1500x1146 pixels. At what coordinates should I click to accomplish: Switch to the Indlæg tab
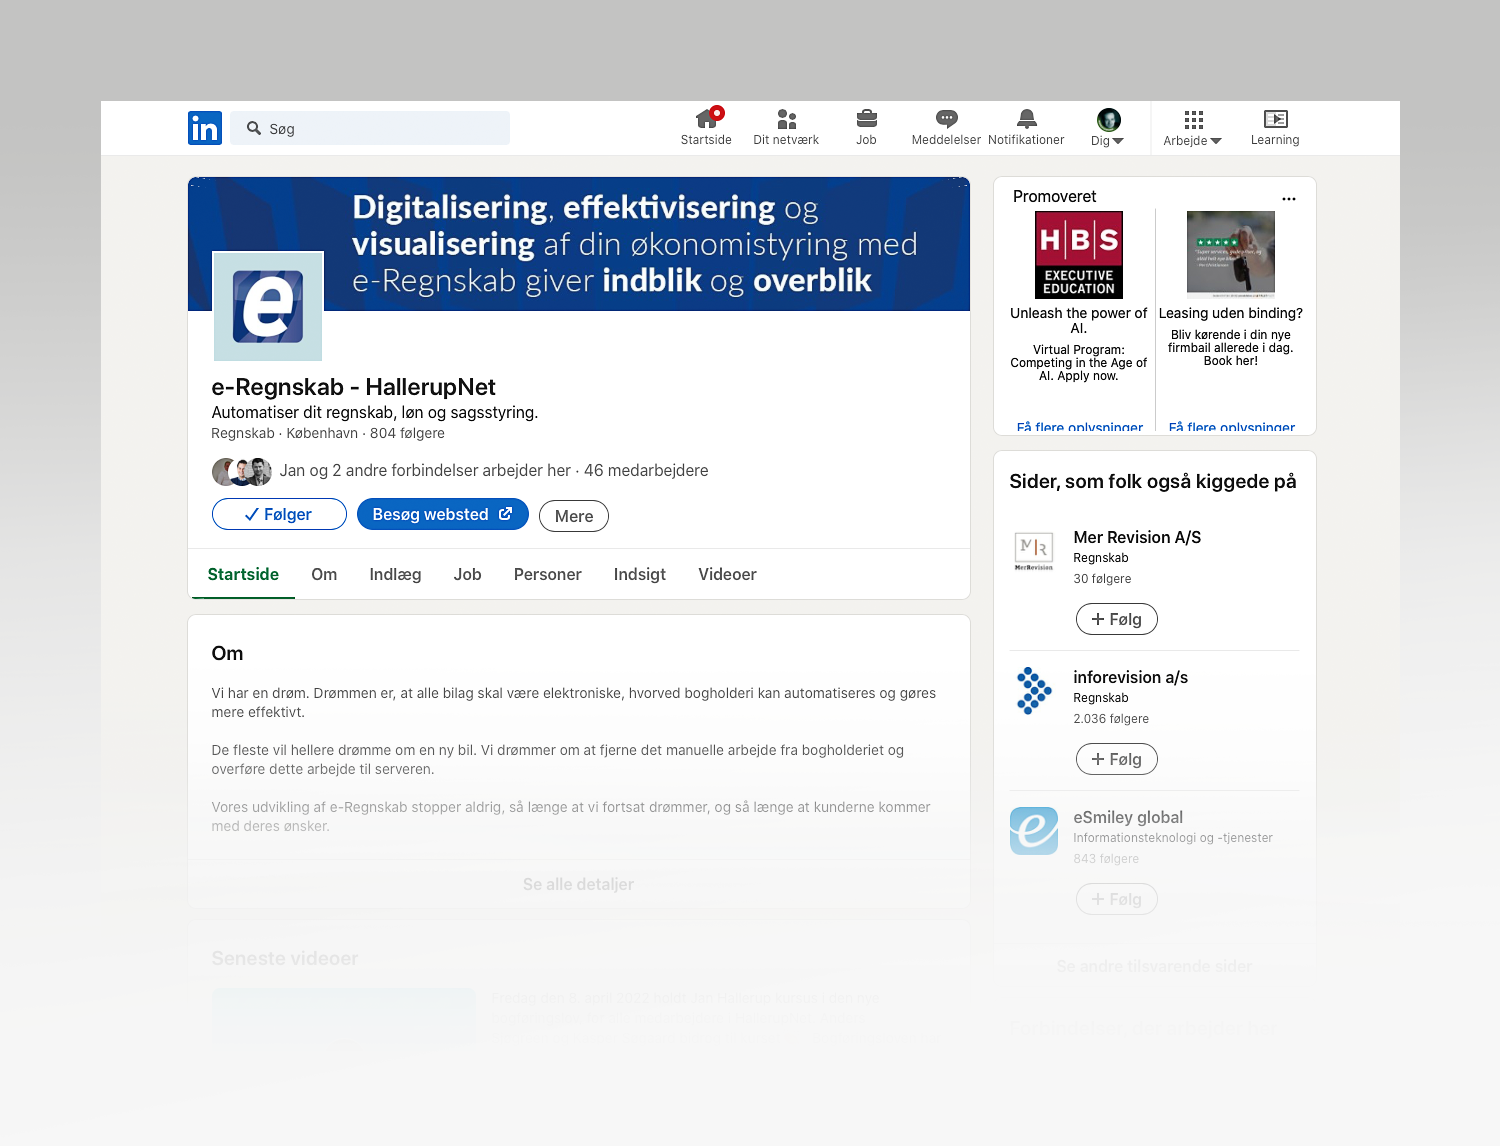click(x=395, y=574)
